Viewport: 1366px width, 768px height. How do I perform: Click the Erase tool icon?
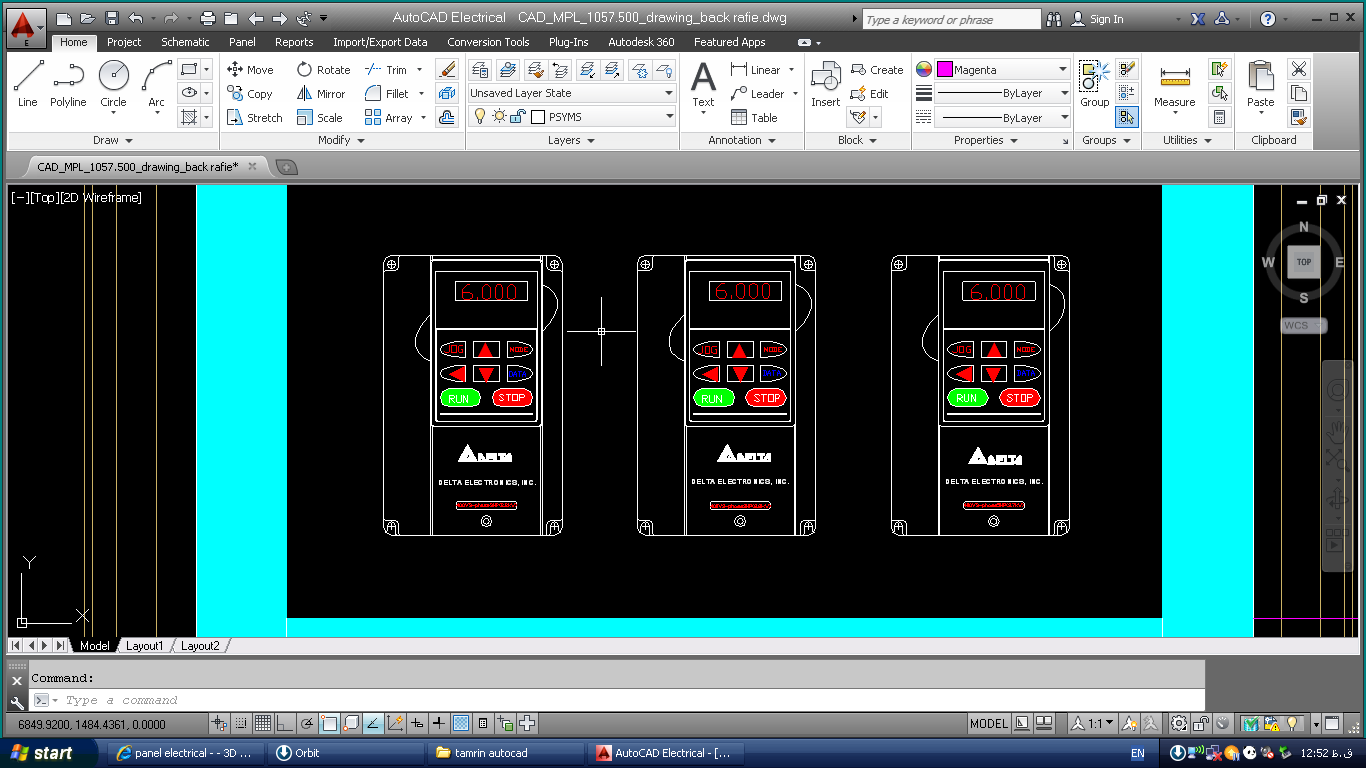(x=447, y=69)
